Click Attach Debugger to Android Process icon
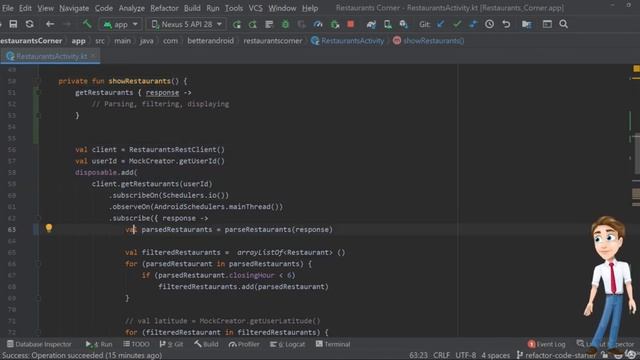Viewport: 640px width, 360px height. tap(335, 24)
